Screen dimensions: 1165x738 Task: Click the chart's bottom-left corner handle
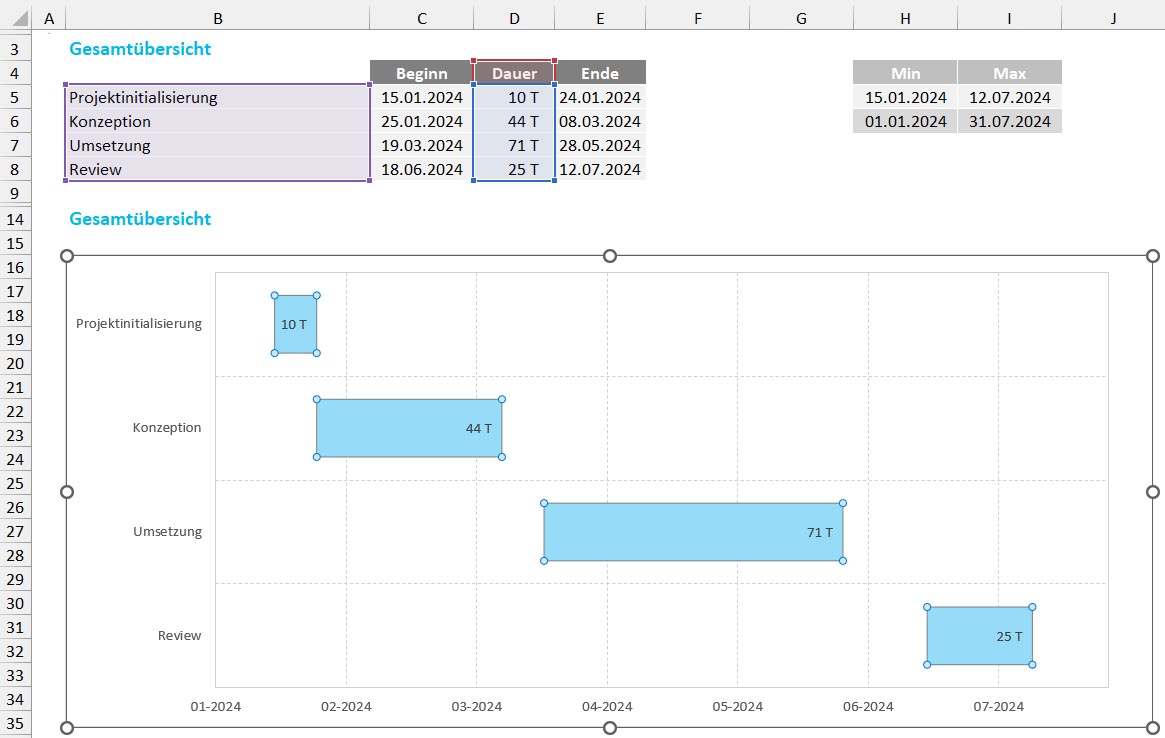pyautogui.click(x=68, y=727)
